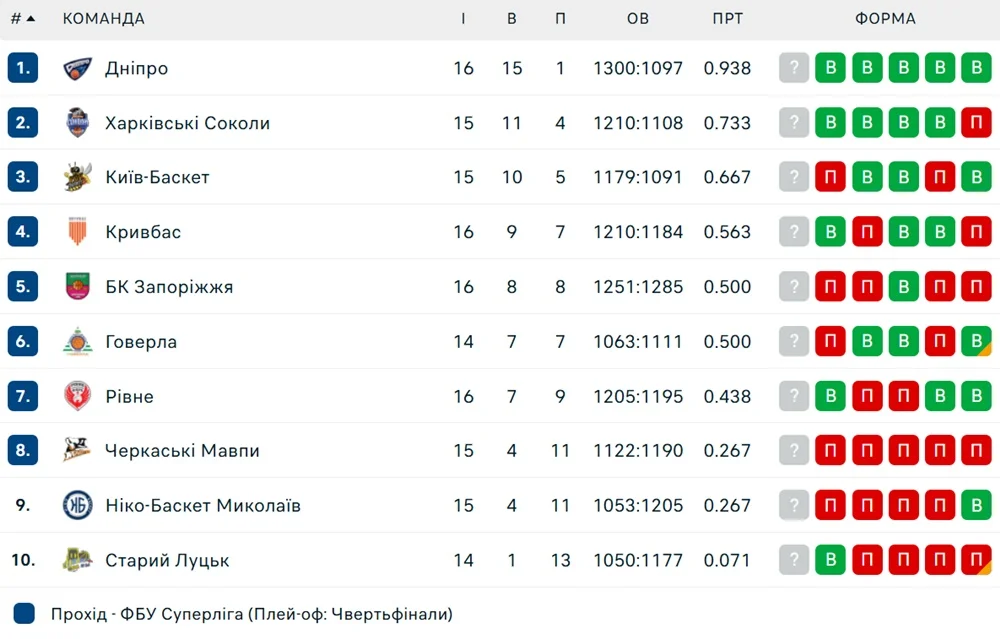Click the red П form badge for Харківські Соколи
Image resolution: width=1000 pixels, height=639 pixels.
976,123
